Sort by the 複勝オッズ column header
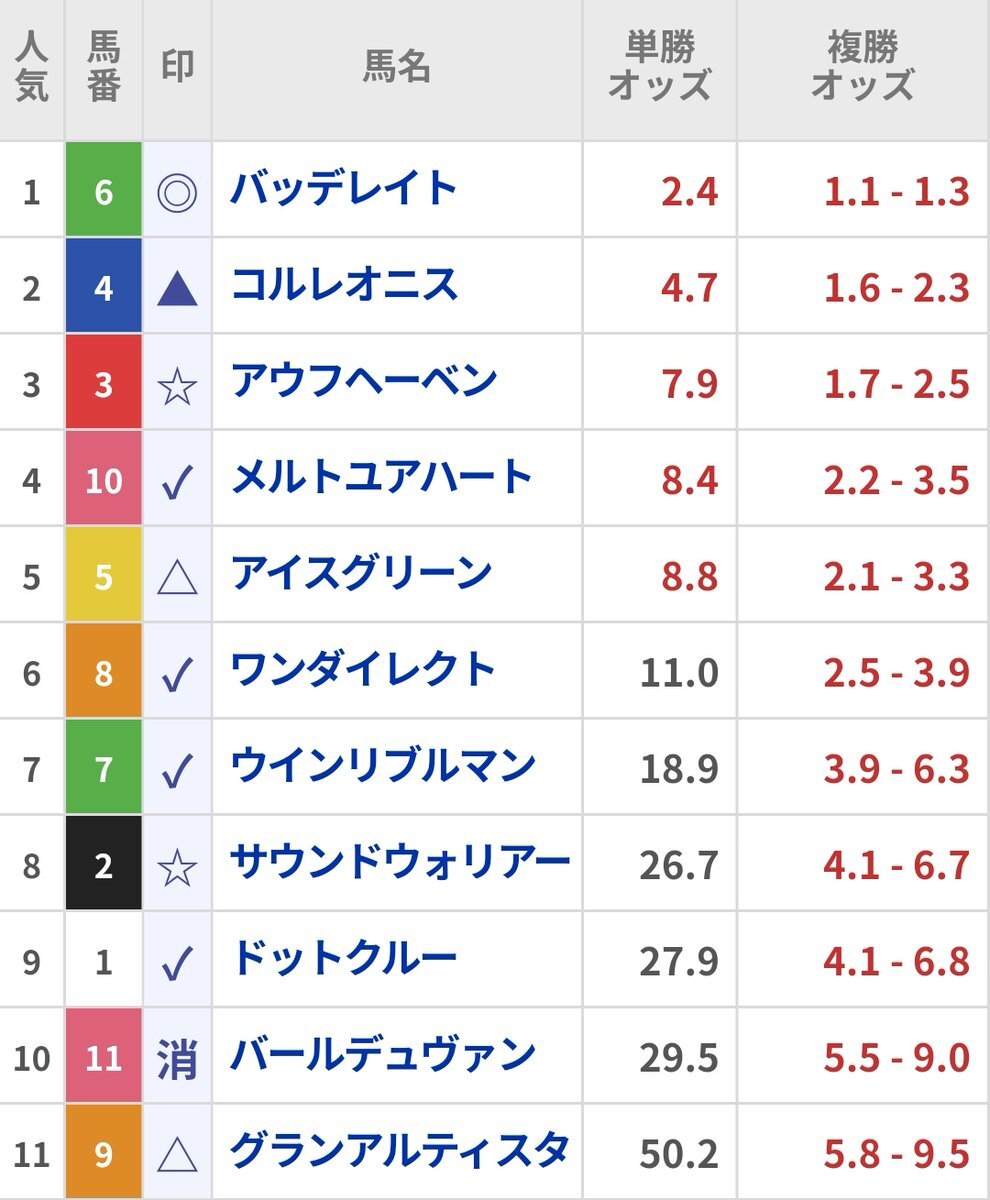The image size is (990, 1200). click(863, 69)
